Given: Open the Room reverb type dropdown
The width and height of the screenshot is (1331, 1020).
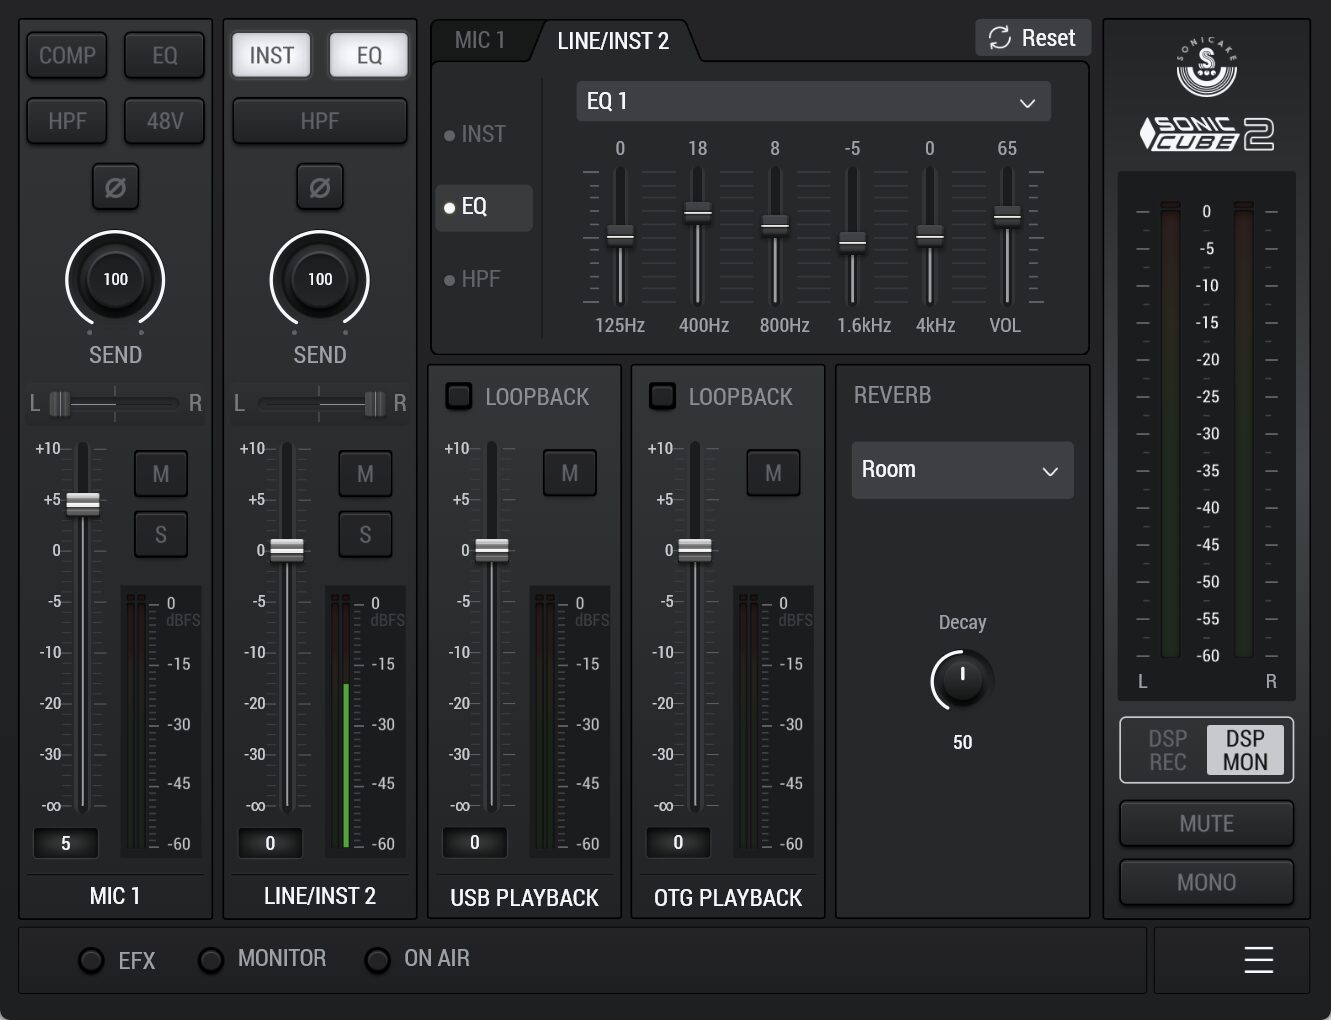Looking at the screenshot, I should click(x=962, y=470).
